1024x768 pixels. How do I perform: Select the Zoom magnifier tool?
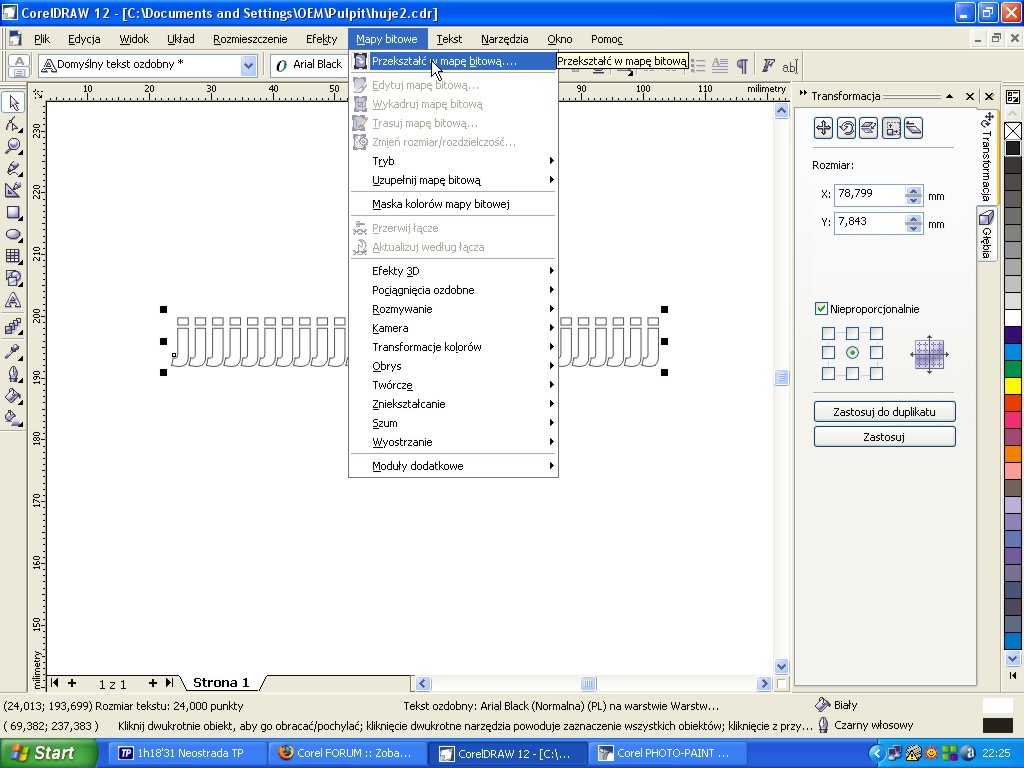pyautogui.click(x=13, y=146)
